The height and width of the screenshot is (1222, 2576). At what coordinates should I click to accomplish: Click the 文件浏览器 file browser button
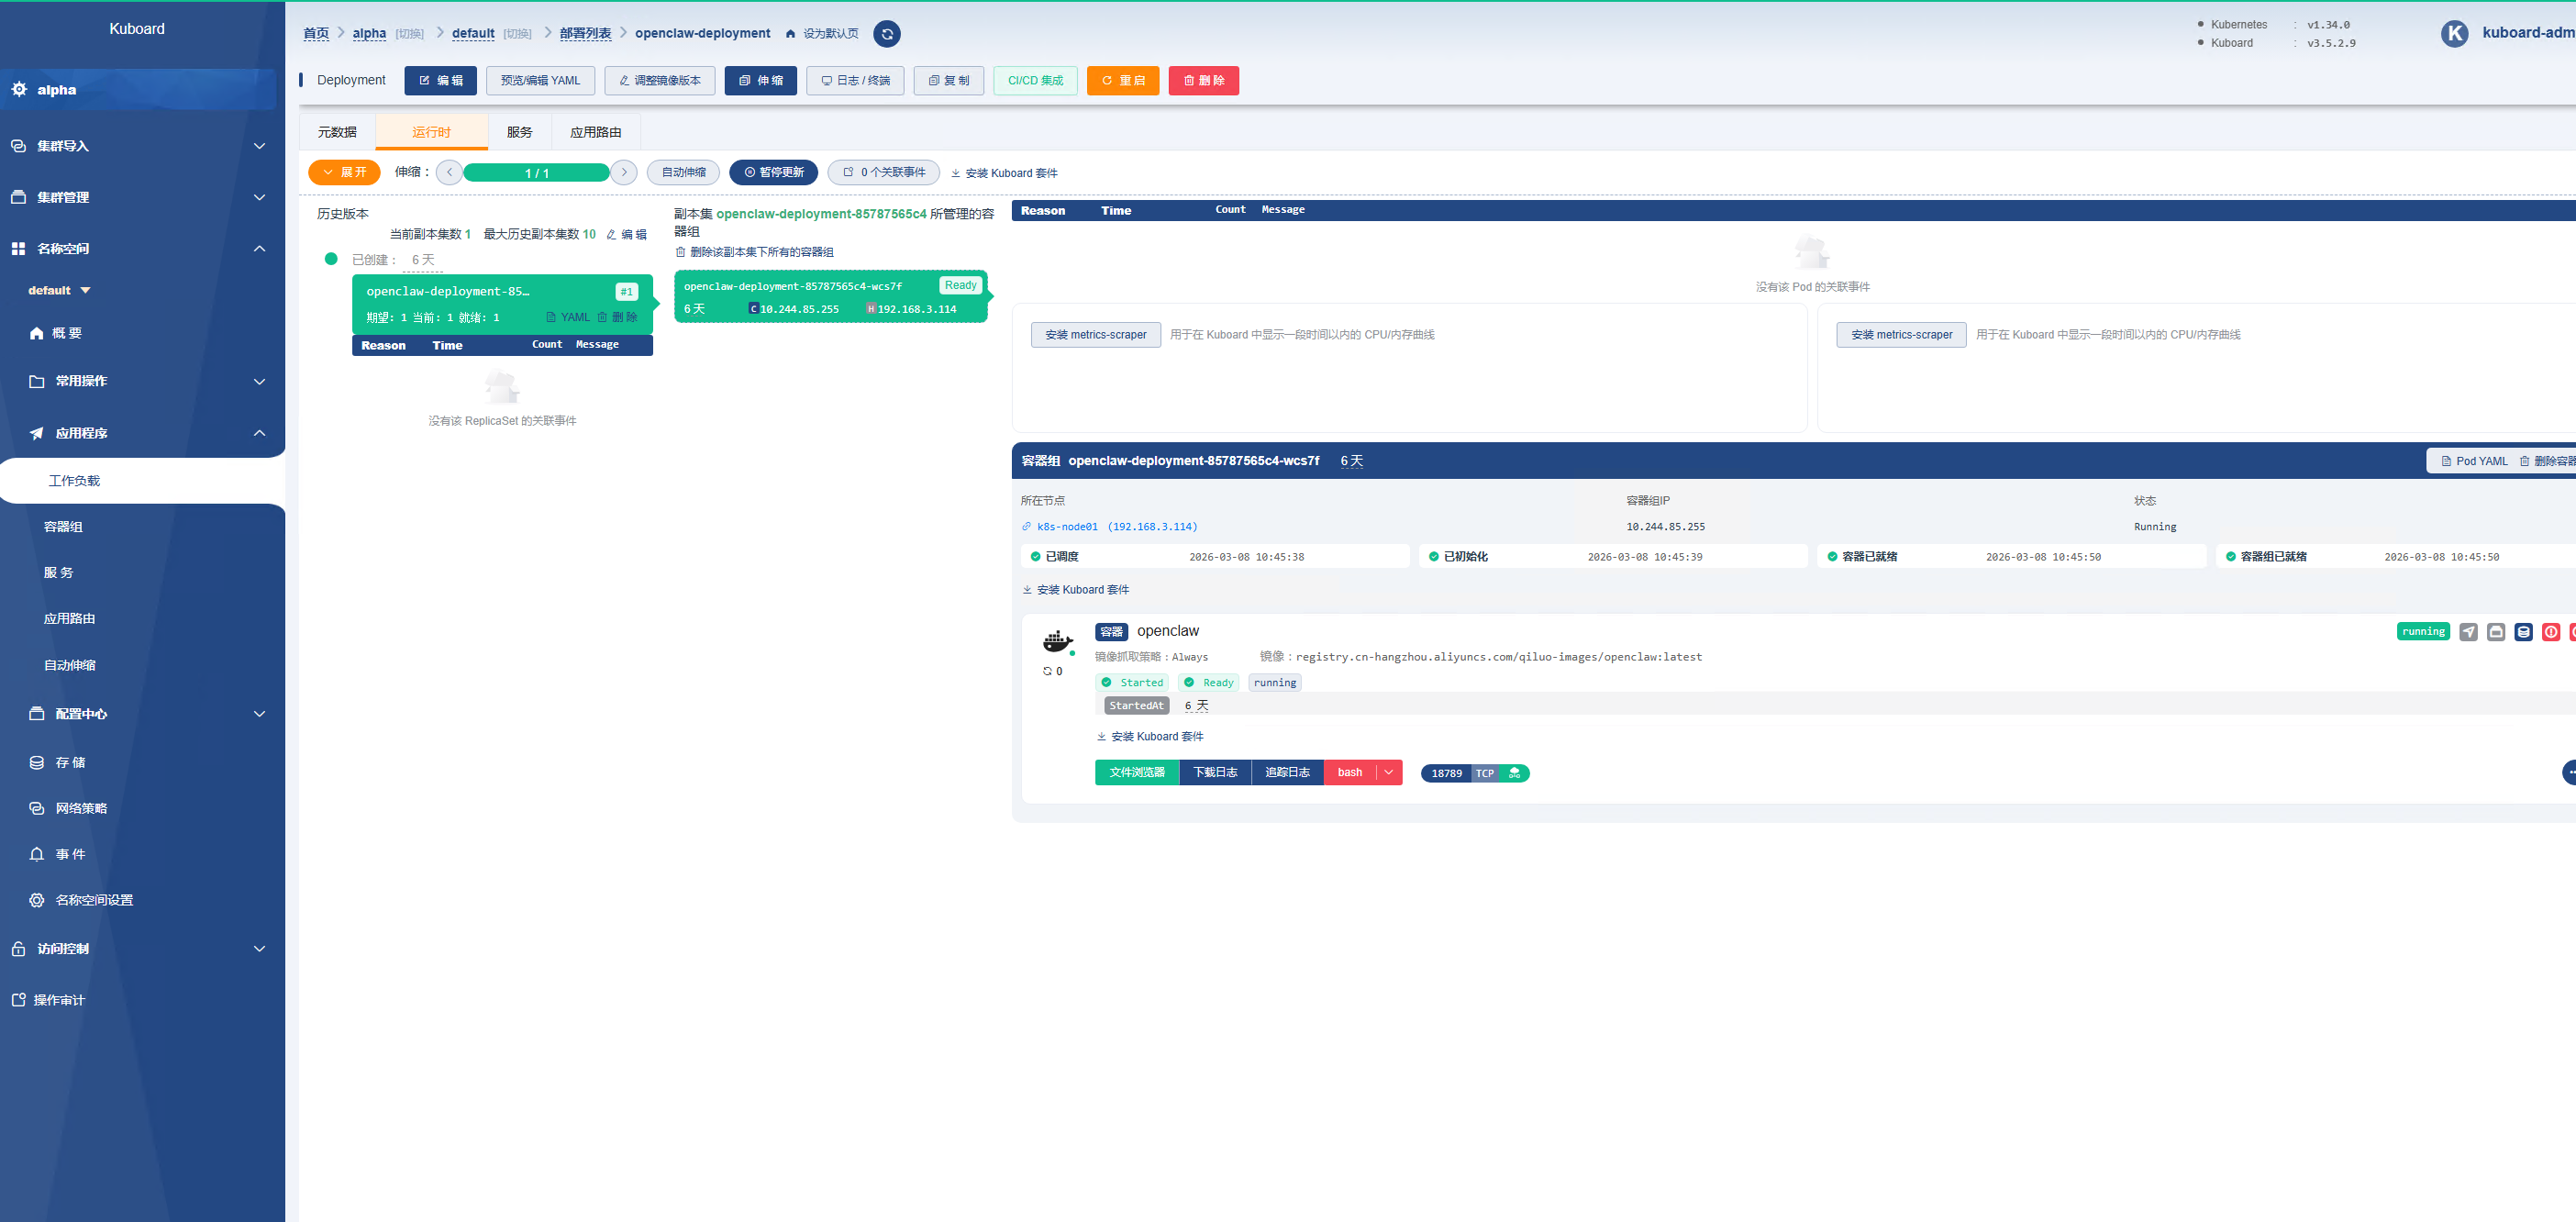coord(1136,772)
